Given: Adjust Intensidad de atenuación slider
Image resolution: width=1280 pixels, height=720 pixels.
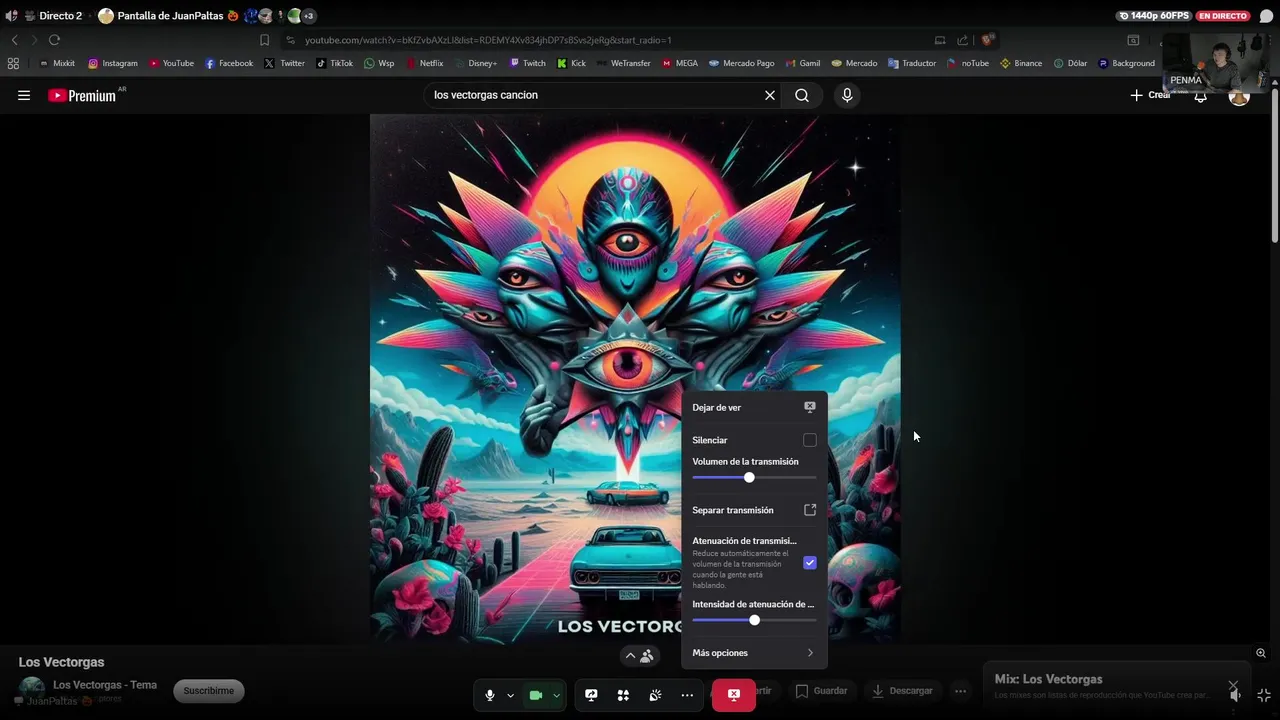Looking at the screenshot, I should point(754,620).
